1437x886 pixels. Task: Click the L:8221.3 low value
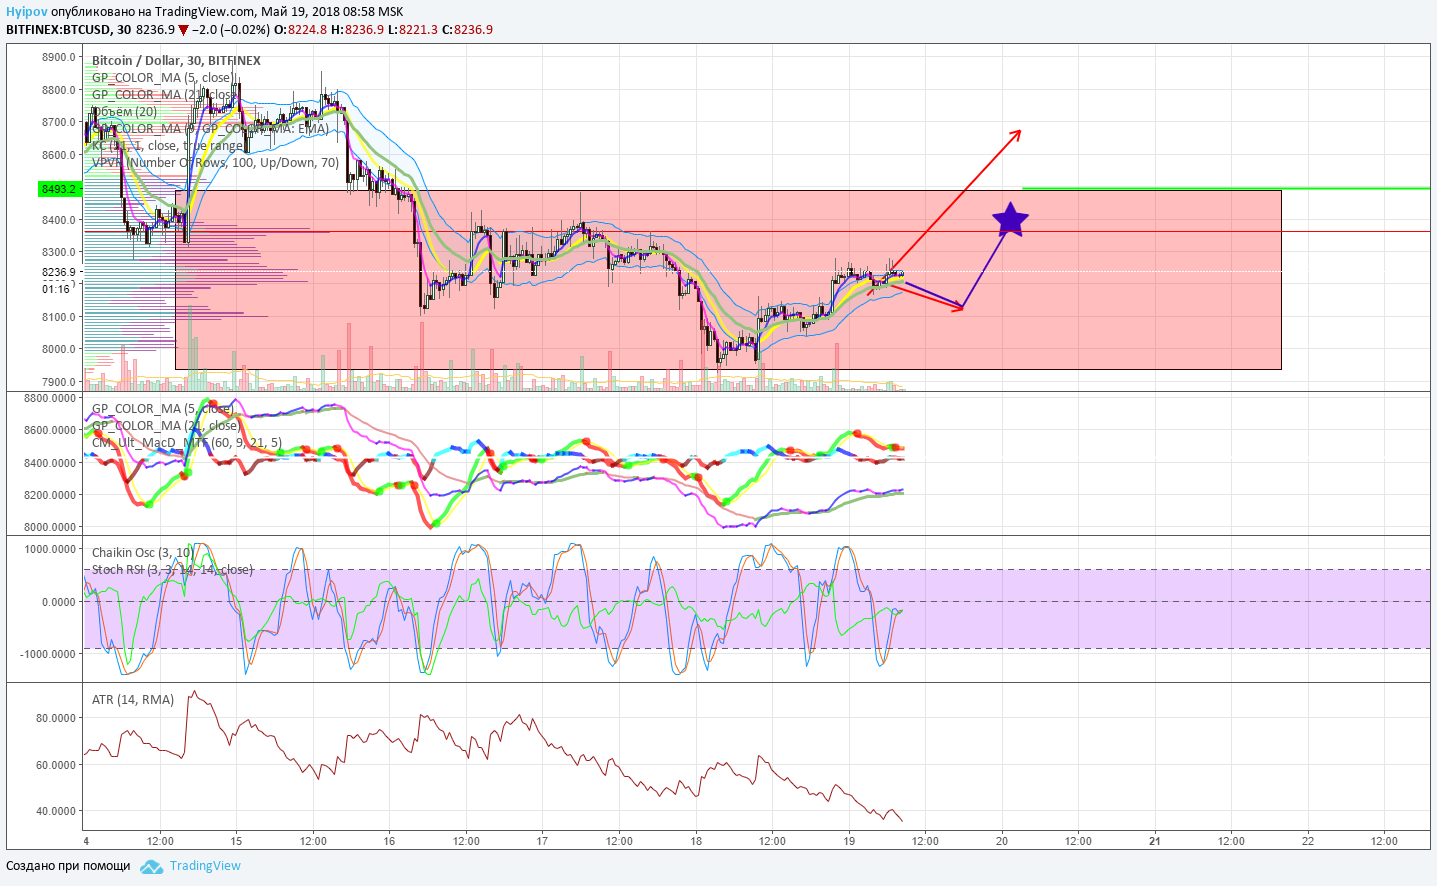coord(413,30)
